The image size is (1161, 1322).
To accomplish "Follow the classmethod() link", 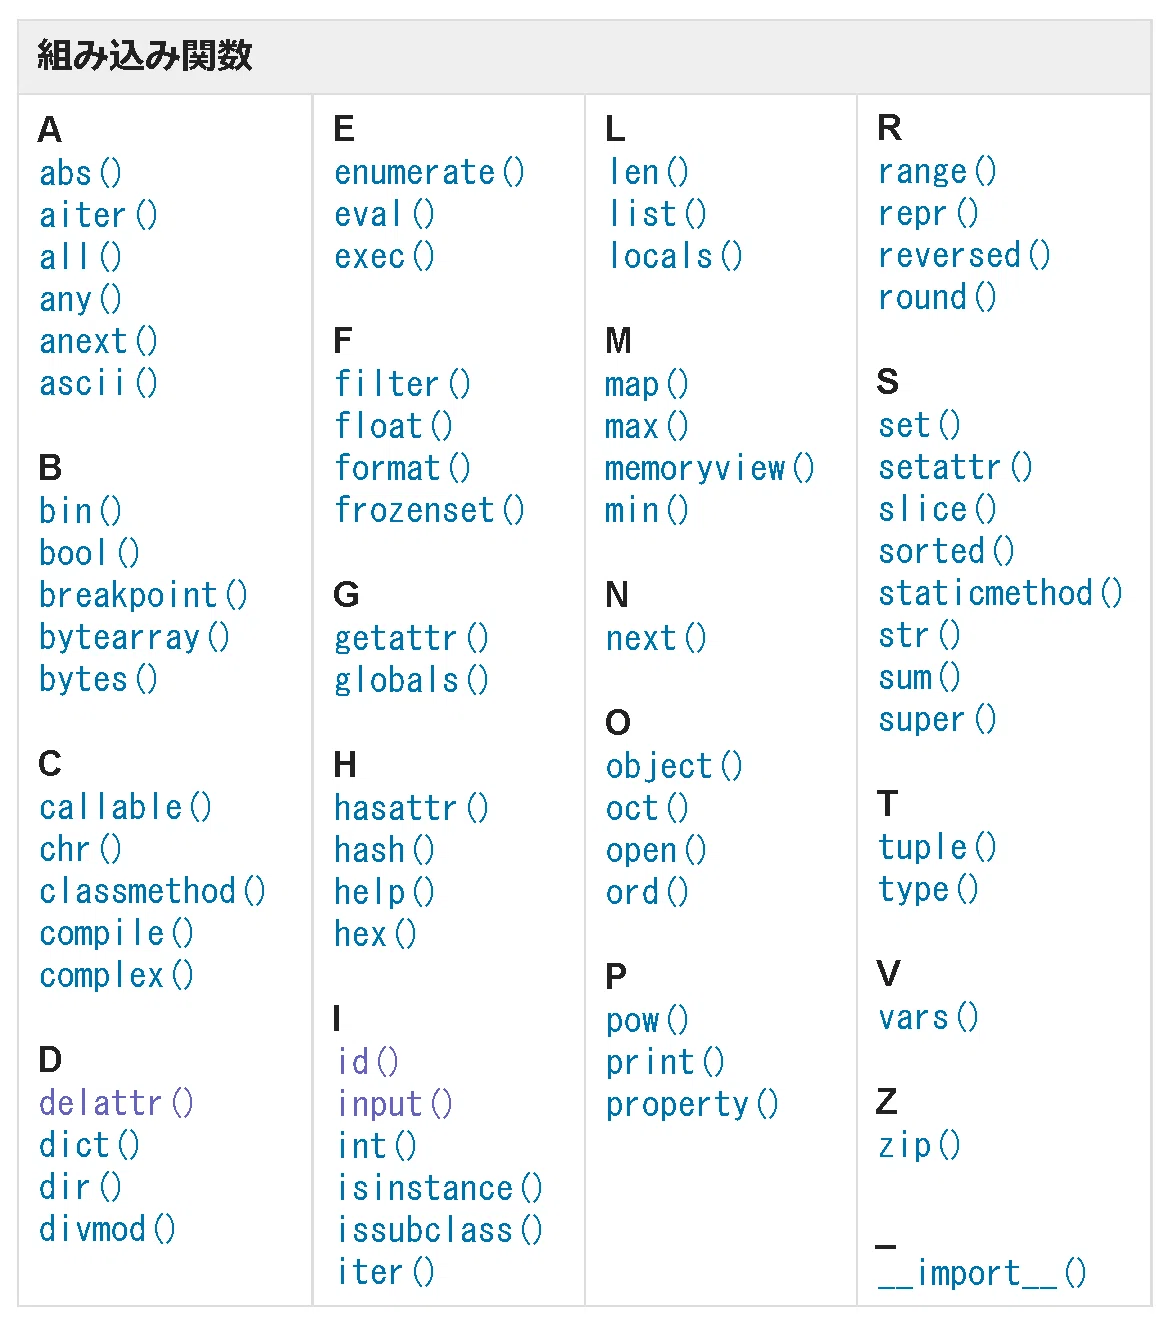I will [x=152, y=891].
